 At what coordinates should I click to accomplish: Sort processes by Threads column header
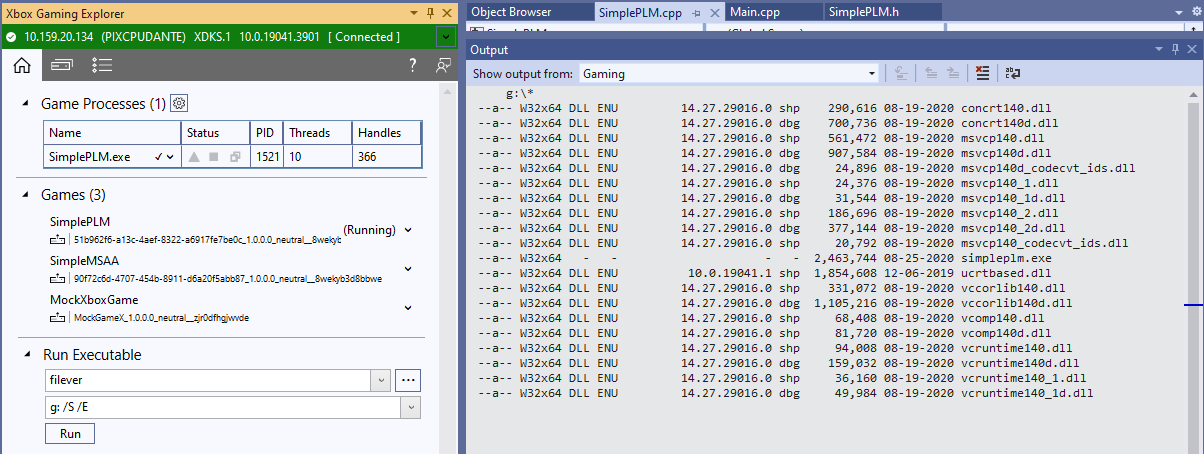[316, 132]
